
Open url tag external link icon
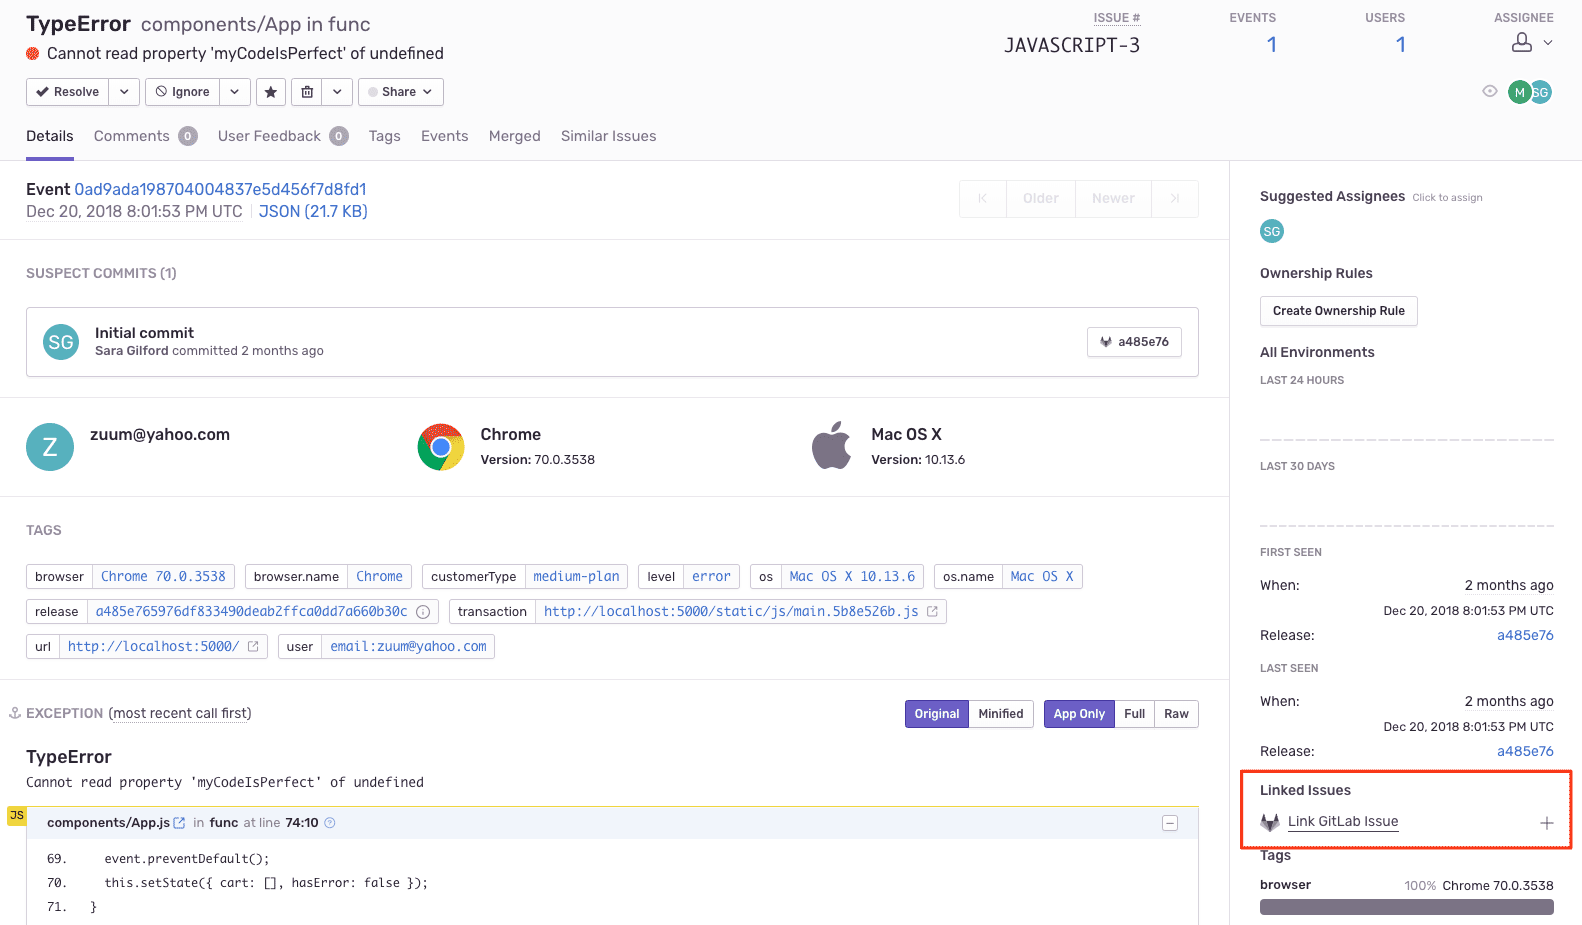(253, 647)
